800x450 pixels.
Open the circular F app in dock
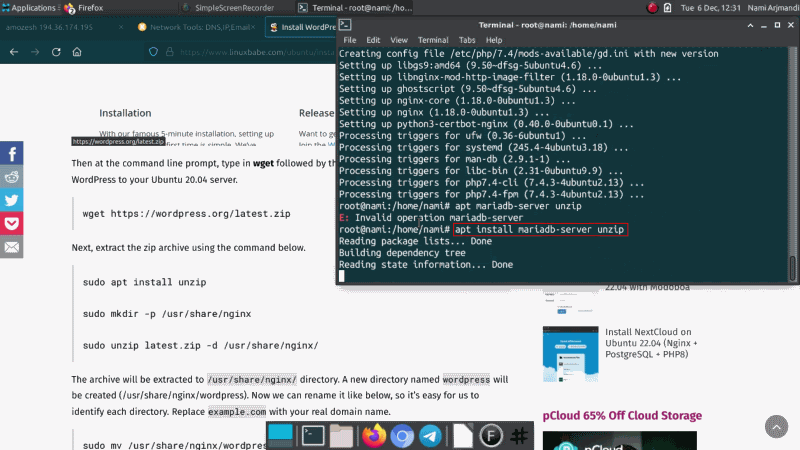(x=491, y=436)
